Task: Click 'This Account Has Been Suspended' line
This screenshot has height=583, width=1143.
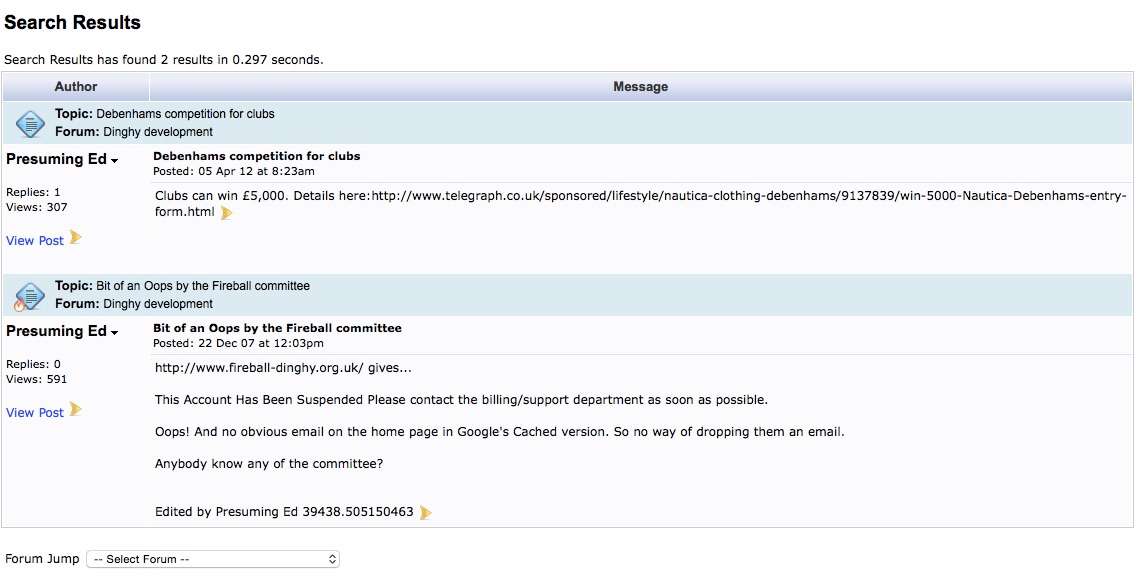Action: tap(461, 400)
